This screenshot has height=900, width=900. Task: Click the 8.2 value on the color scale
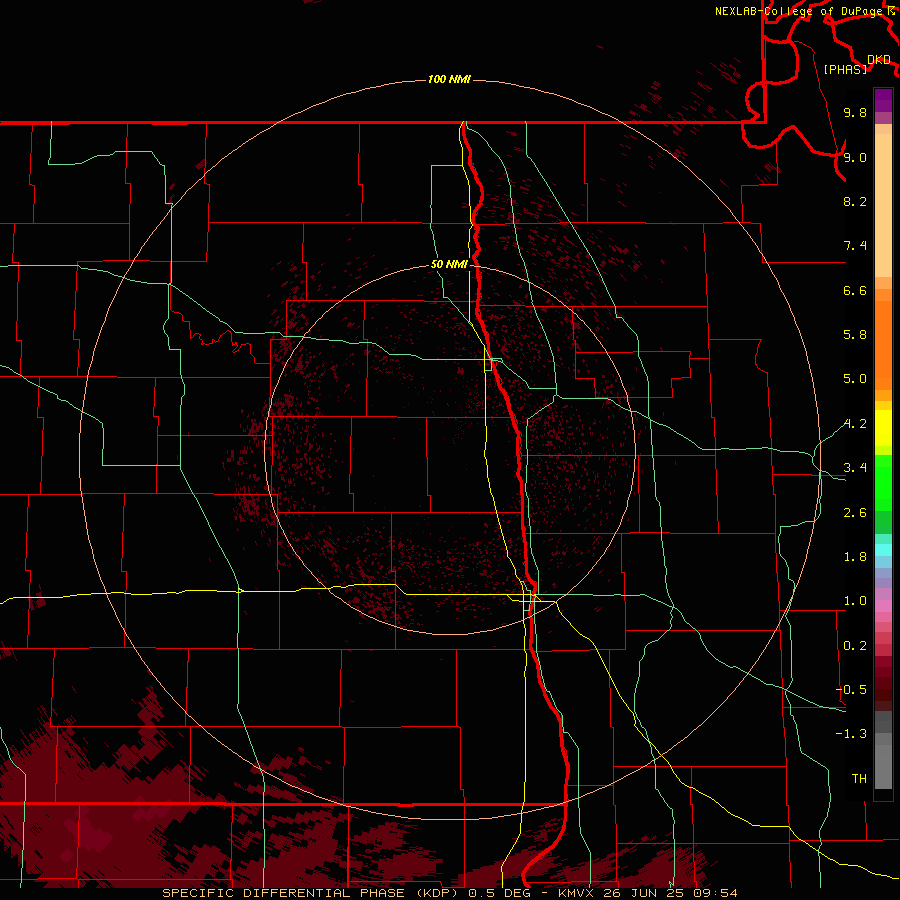pyautogui.click(x=855, y=201)
